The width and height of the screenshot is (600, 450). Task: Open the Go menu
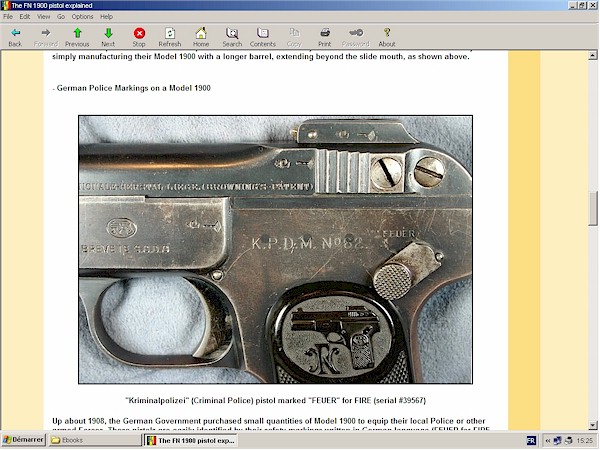pyautogui.click(x=61, y=16)
